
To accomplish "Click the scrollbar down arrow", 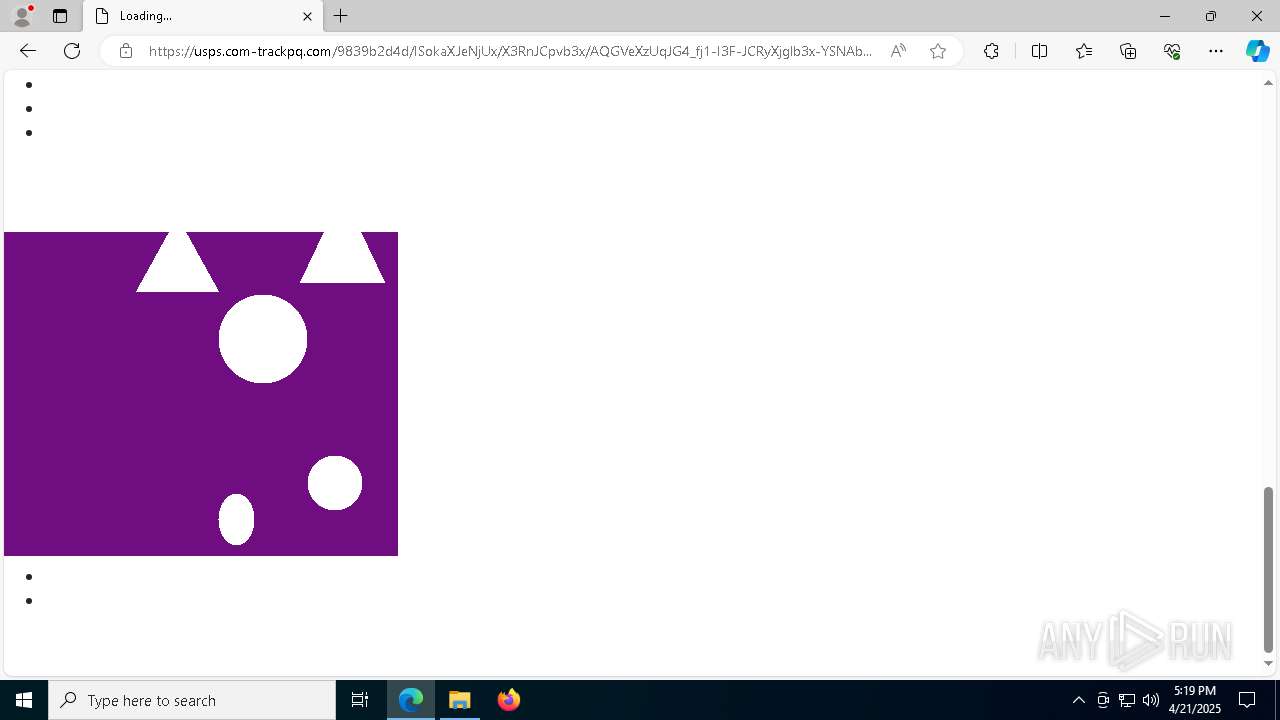I will click(x=1268, y=663).
